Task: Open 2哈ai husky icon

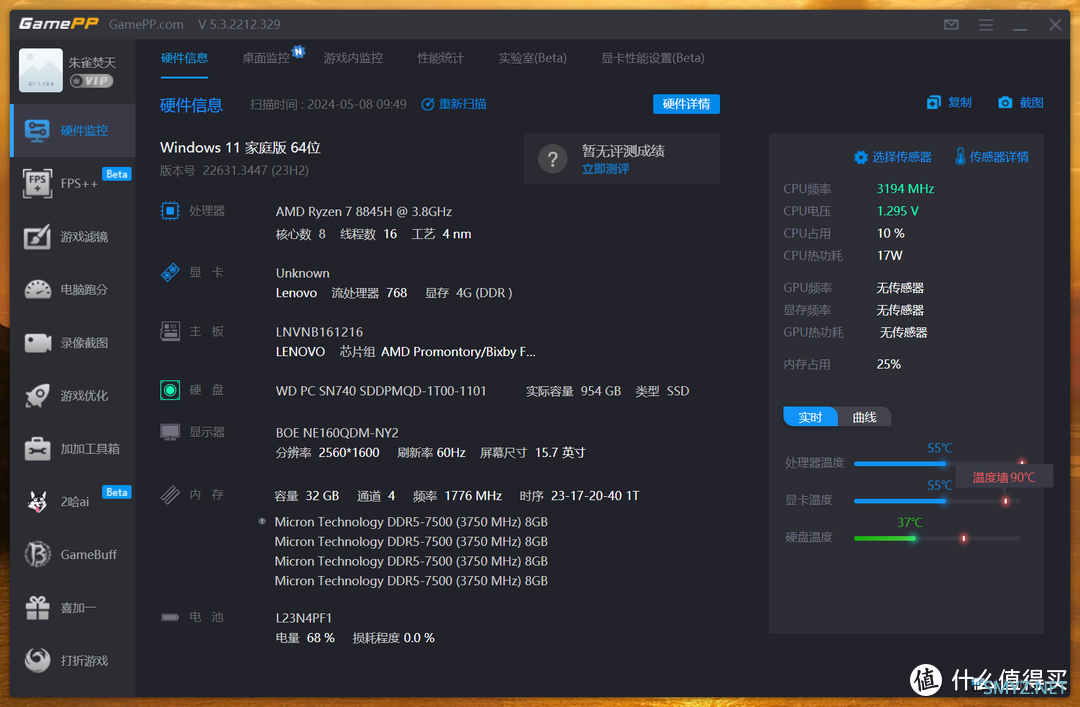Action: (x=37, y=502)
